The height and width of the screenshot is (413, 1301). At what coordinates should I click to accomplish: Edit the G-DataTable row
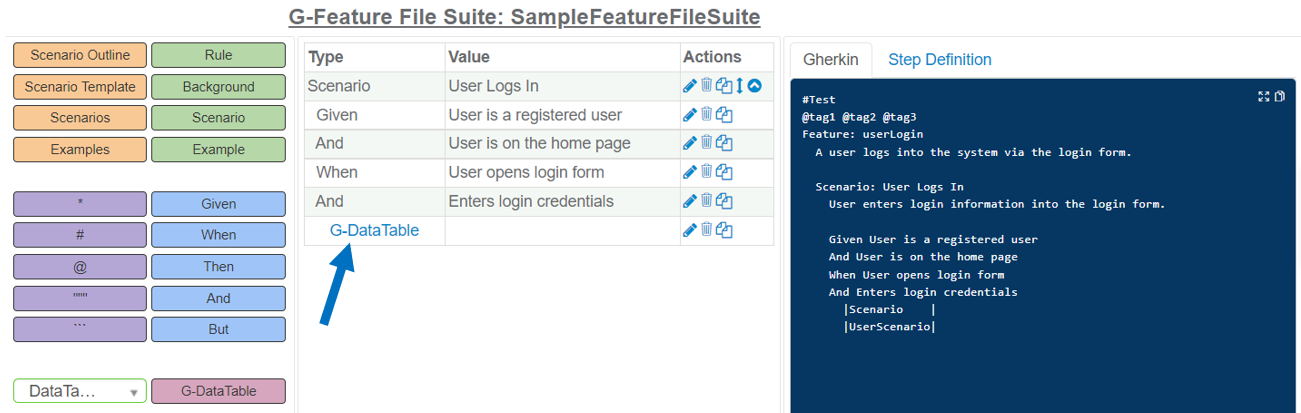coord(690,230)
